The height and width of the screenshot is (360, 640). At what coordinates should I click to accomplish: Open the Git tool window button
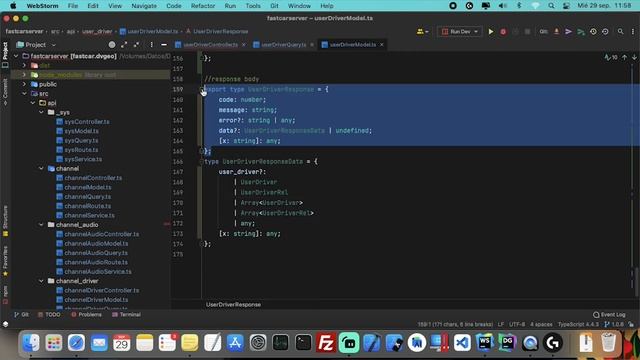click(x=21, y=314)
